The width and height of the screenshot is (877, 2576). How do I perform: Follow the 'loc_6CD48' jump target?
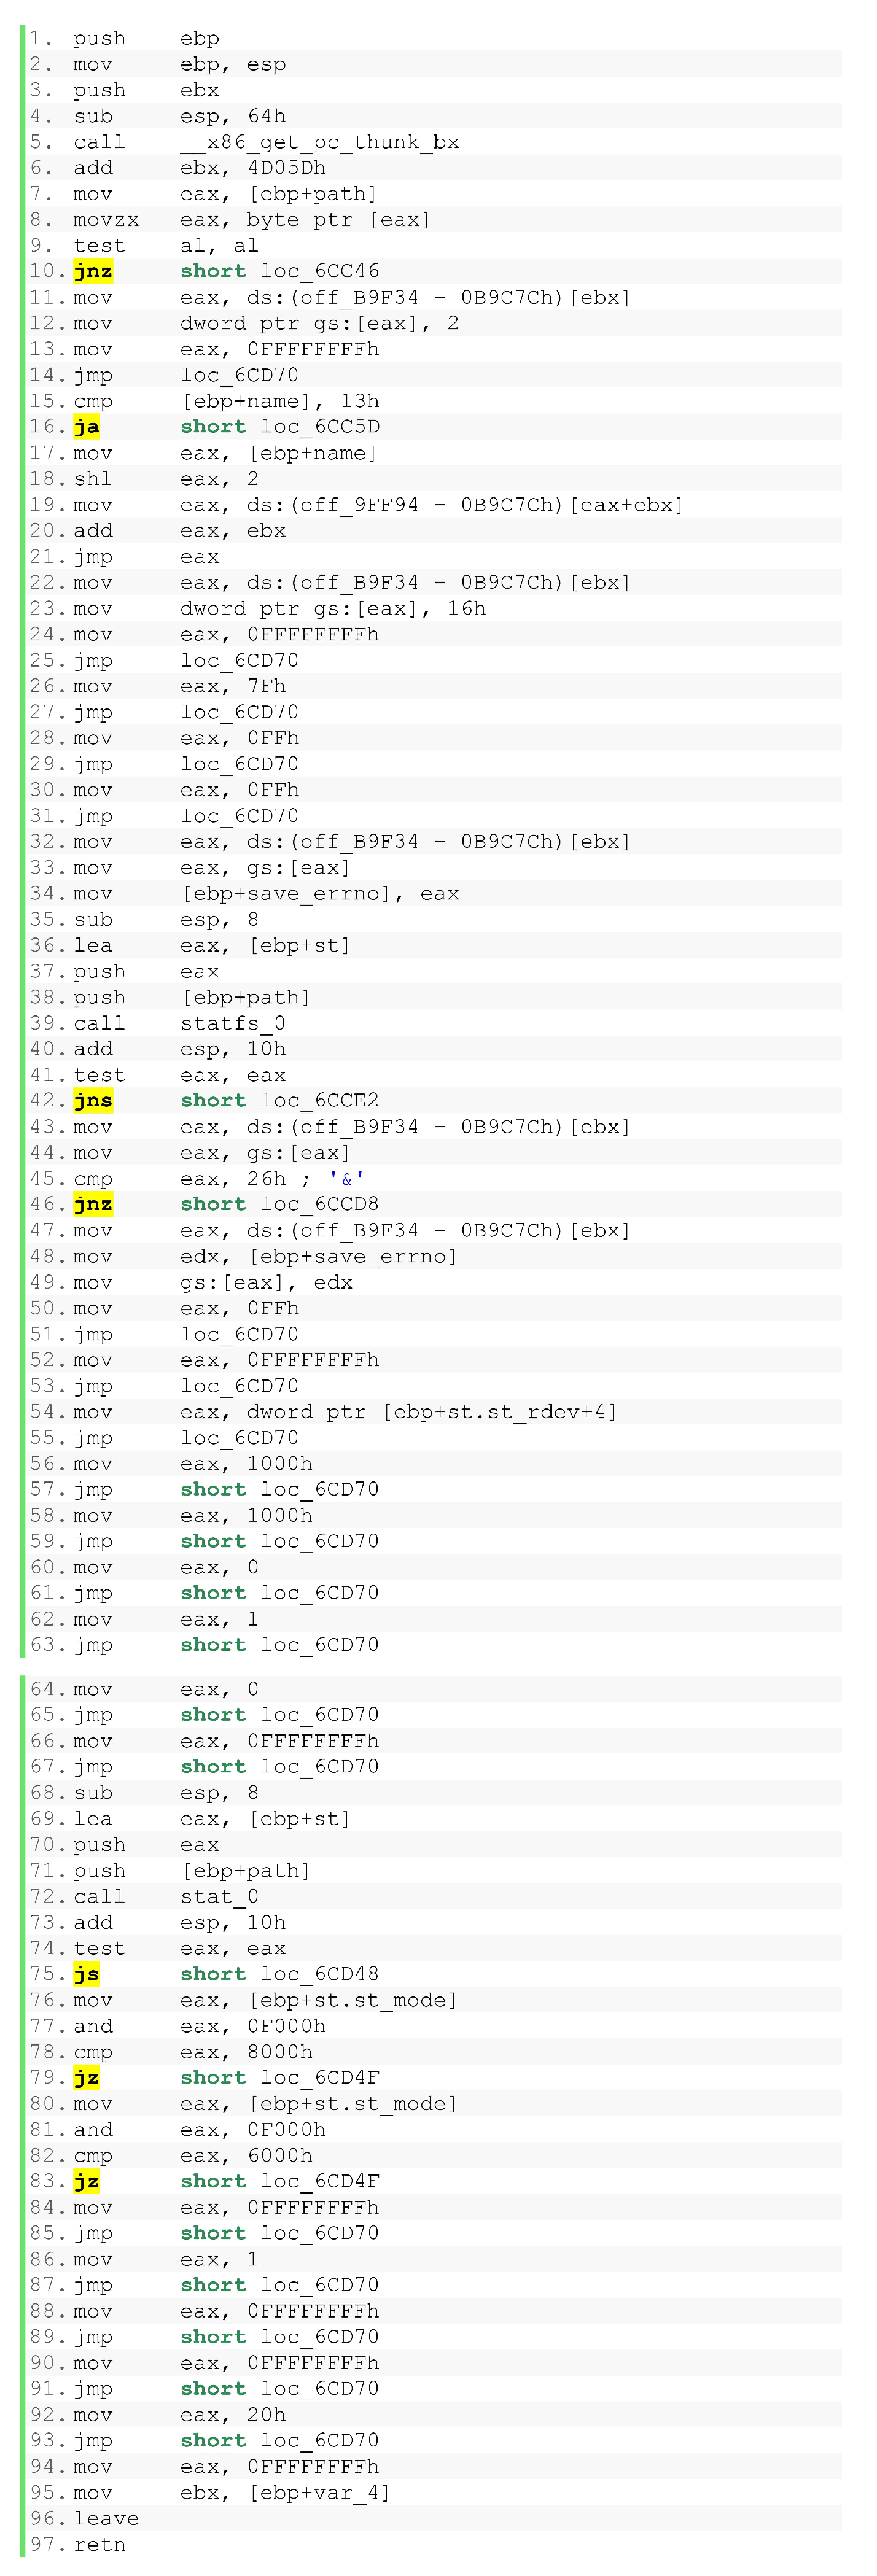[x=320, y=1974]
